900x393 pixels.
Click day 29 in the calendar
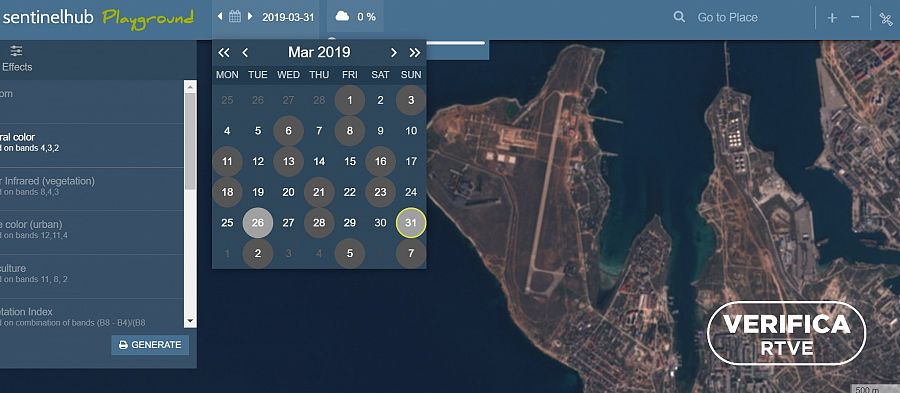tap(350, 223)
